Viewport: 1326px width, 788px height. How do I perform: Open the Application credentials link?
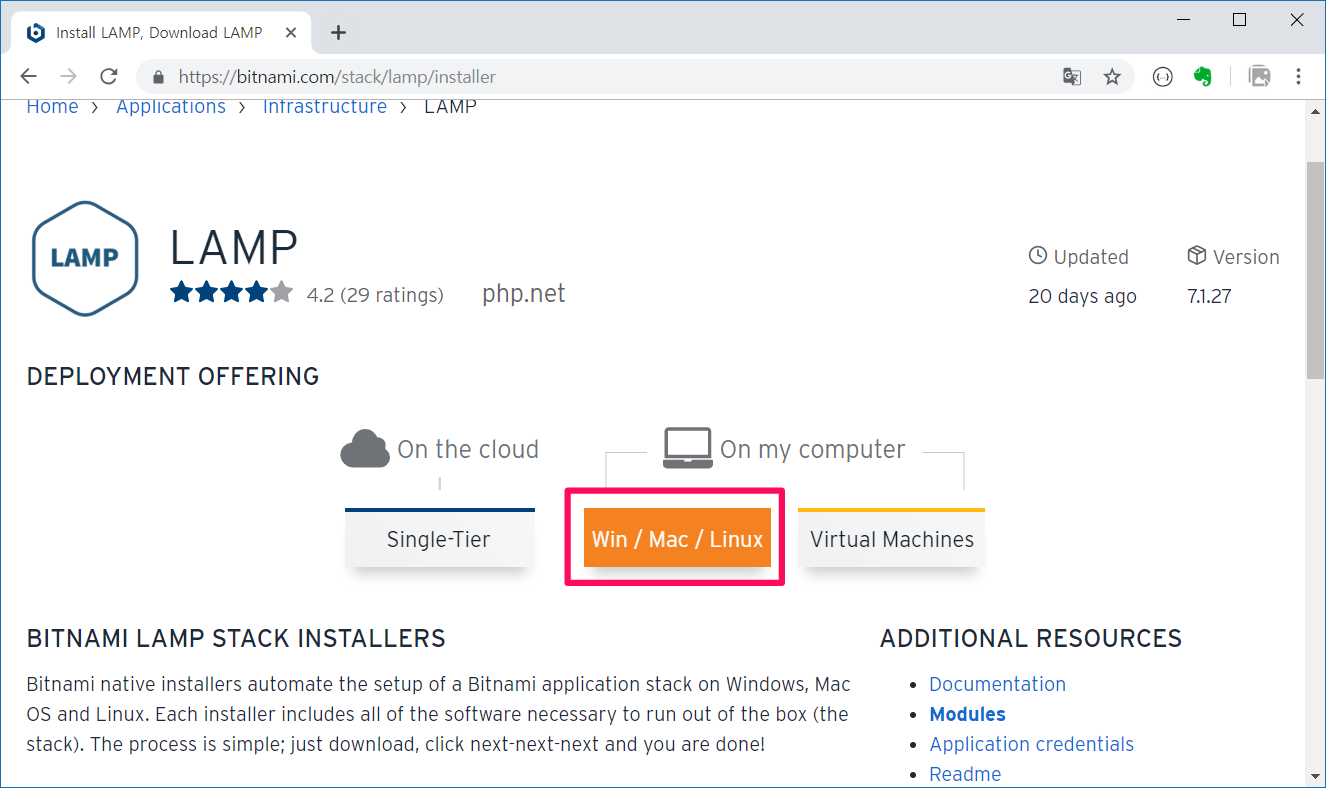pyautogui.click(x=1031, y=744)
